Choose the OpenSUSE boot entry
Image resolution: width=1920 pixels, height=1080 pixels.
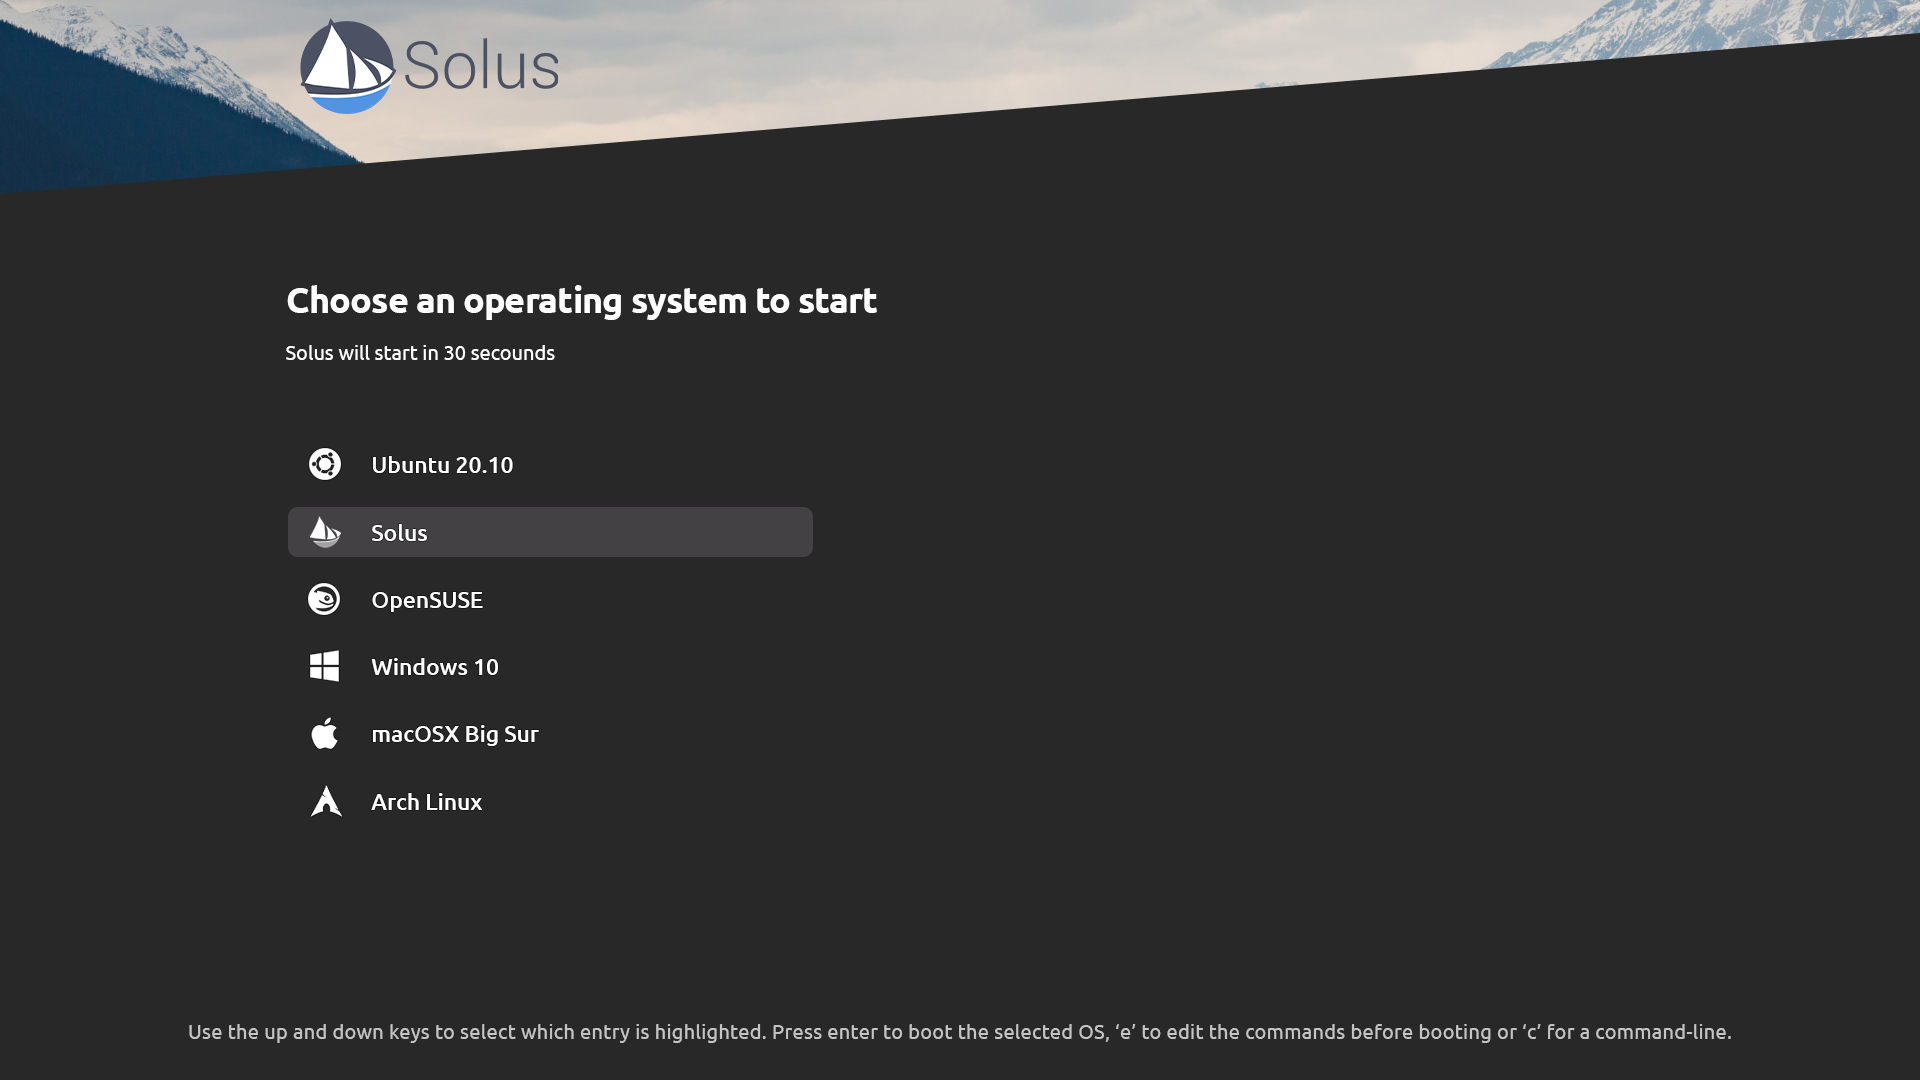(427, 600)
